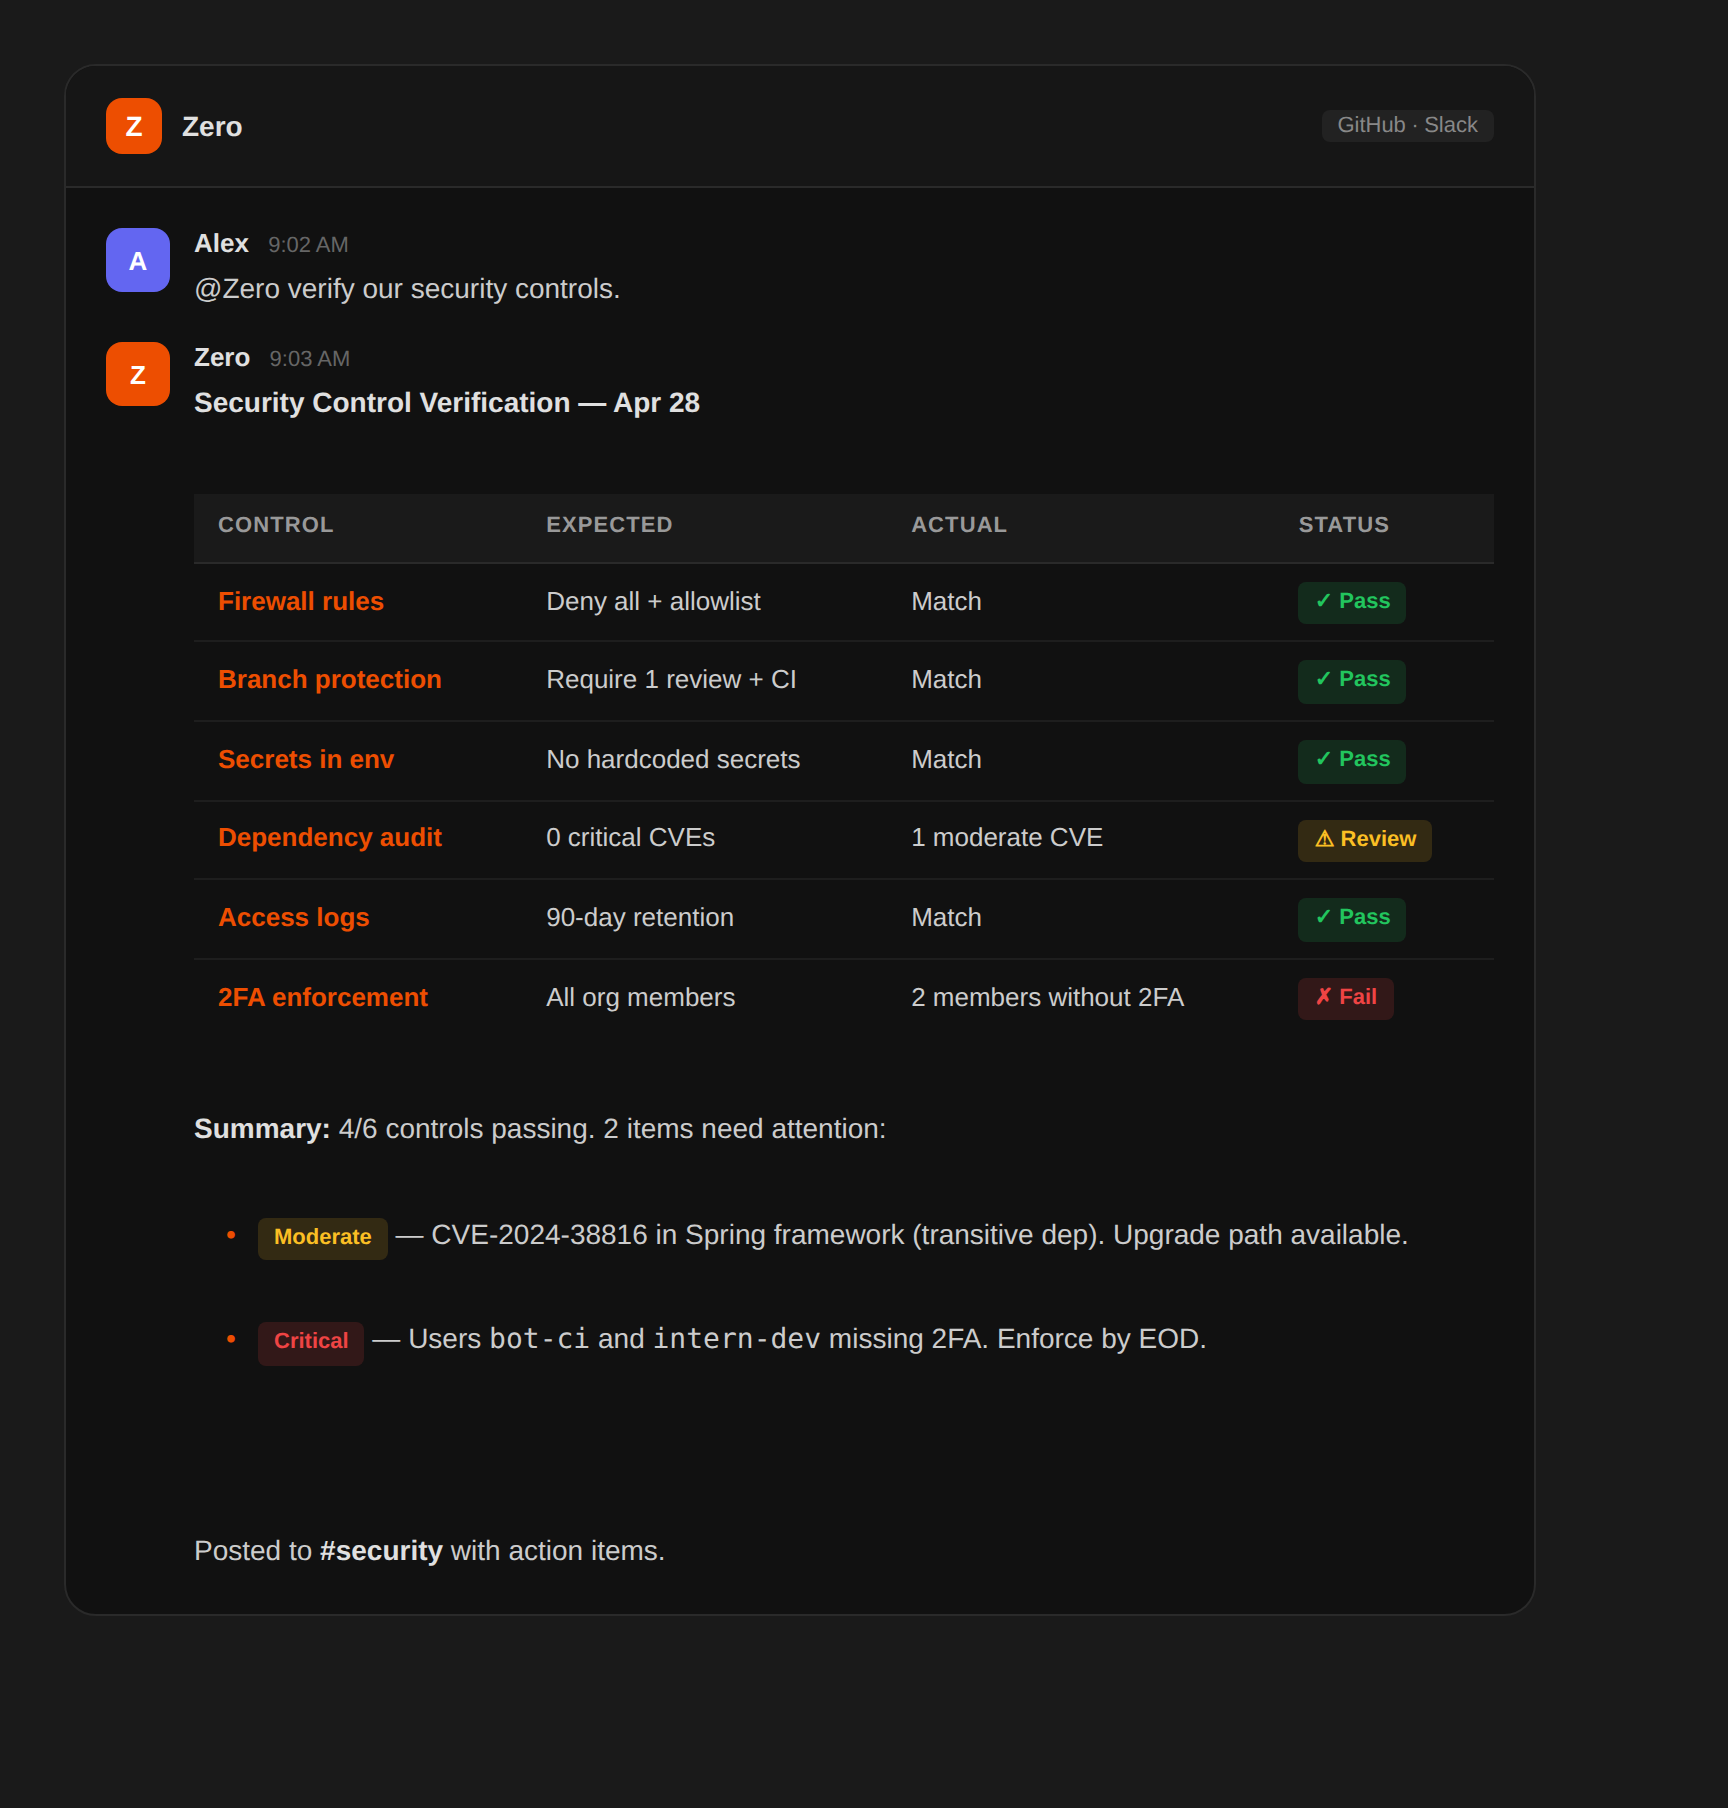Open the Branch protection control
The width and height of the screenshot is (1728, 1808).
[330, 679]
